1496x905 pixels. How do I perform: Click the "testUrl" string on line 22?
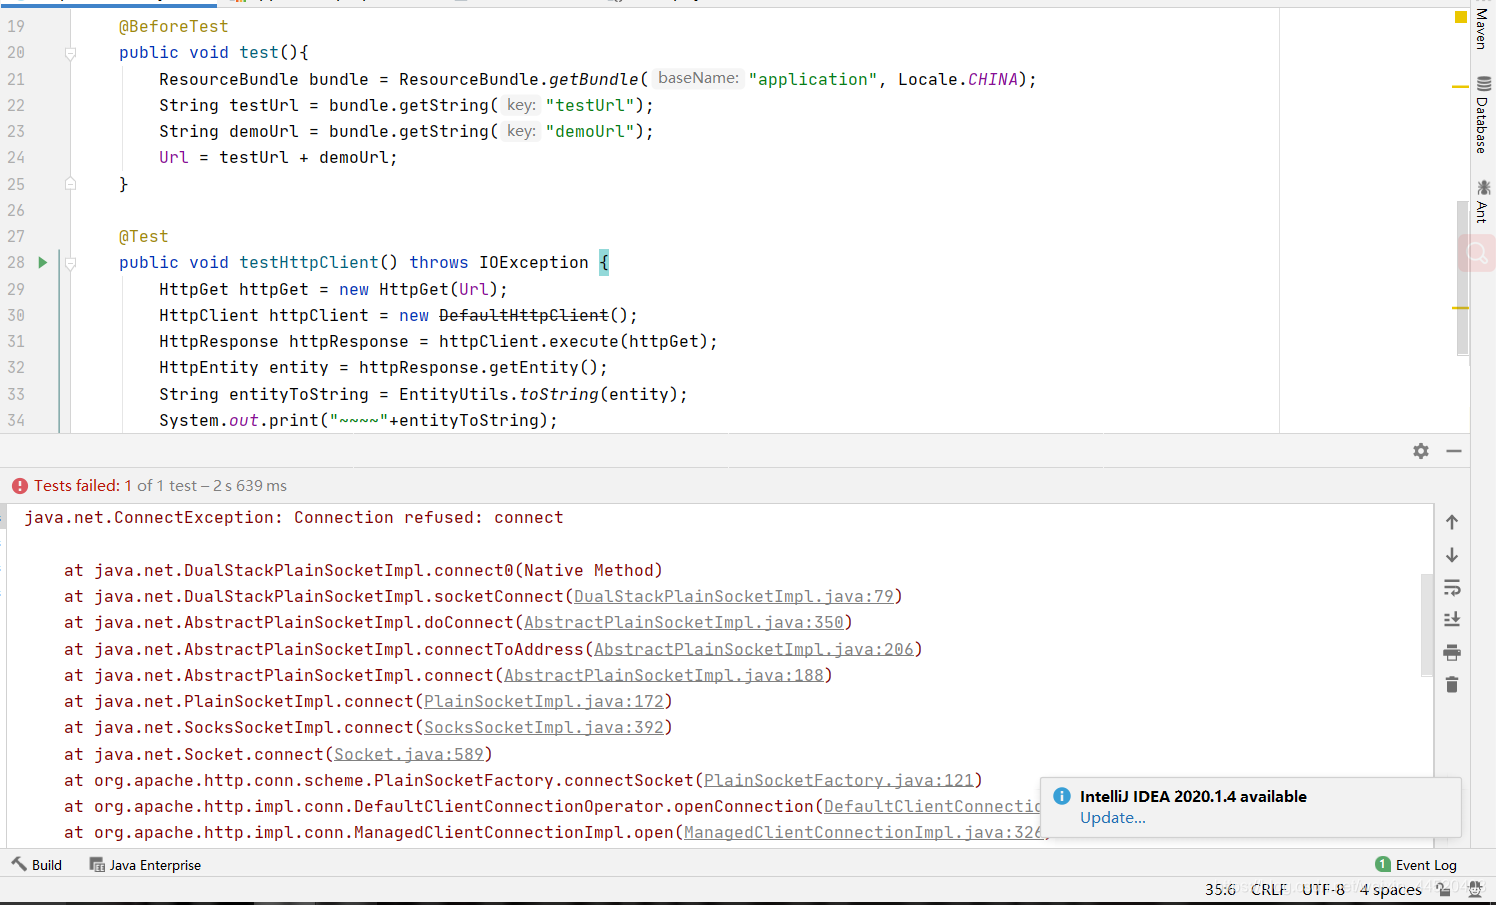click(x=590, y=106)
